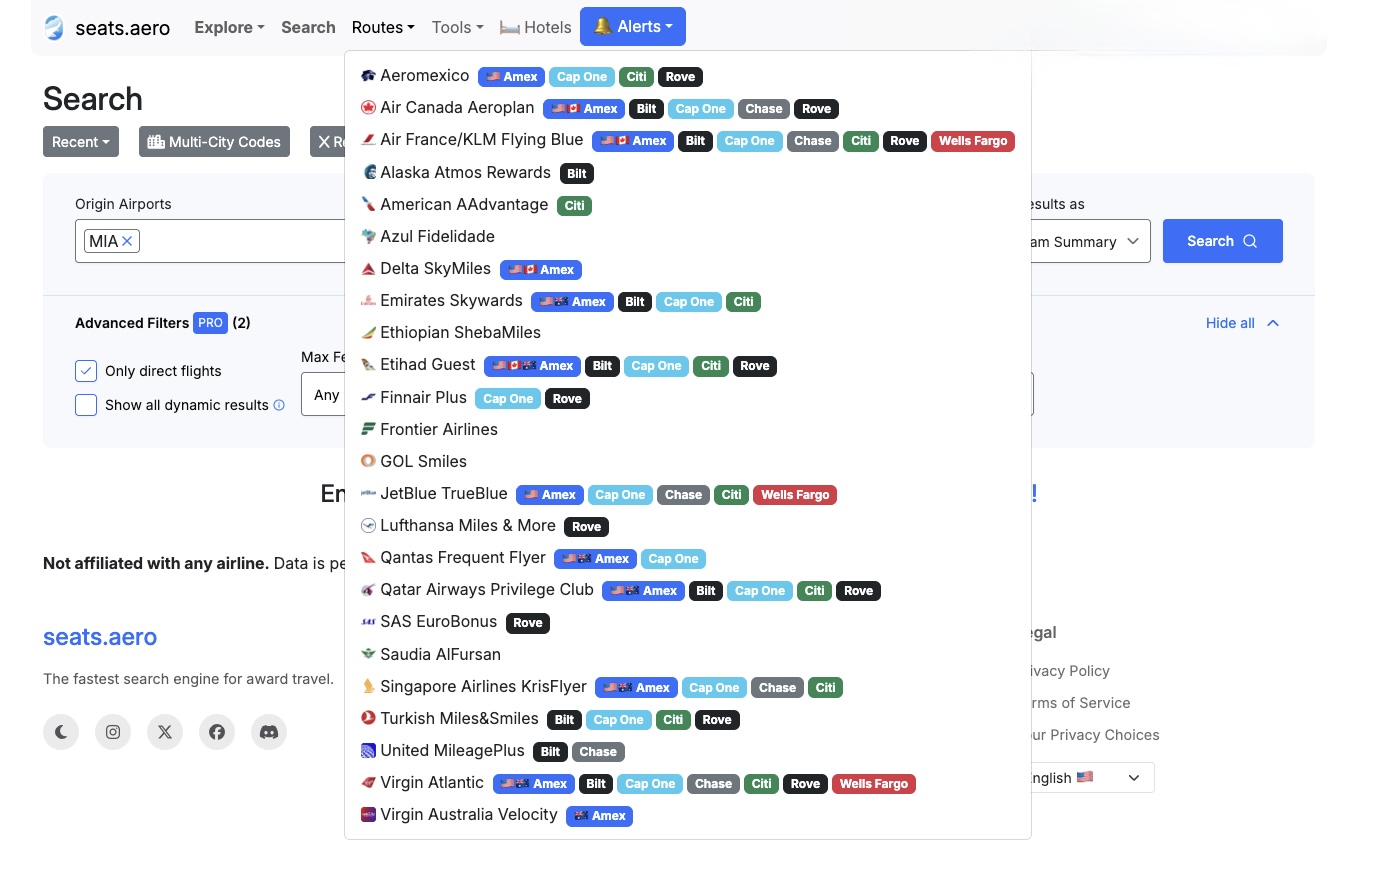Click the info icon beside dynamic results
1376x896 pixels.
[279, 405]
